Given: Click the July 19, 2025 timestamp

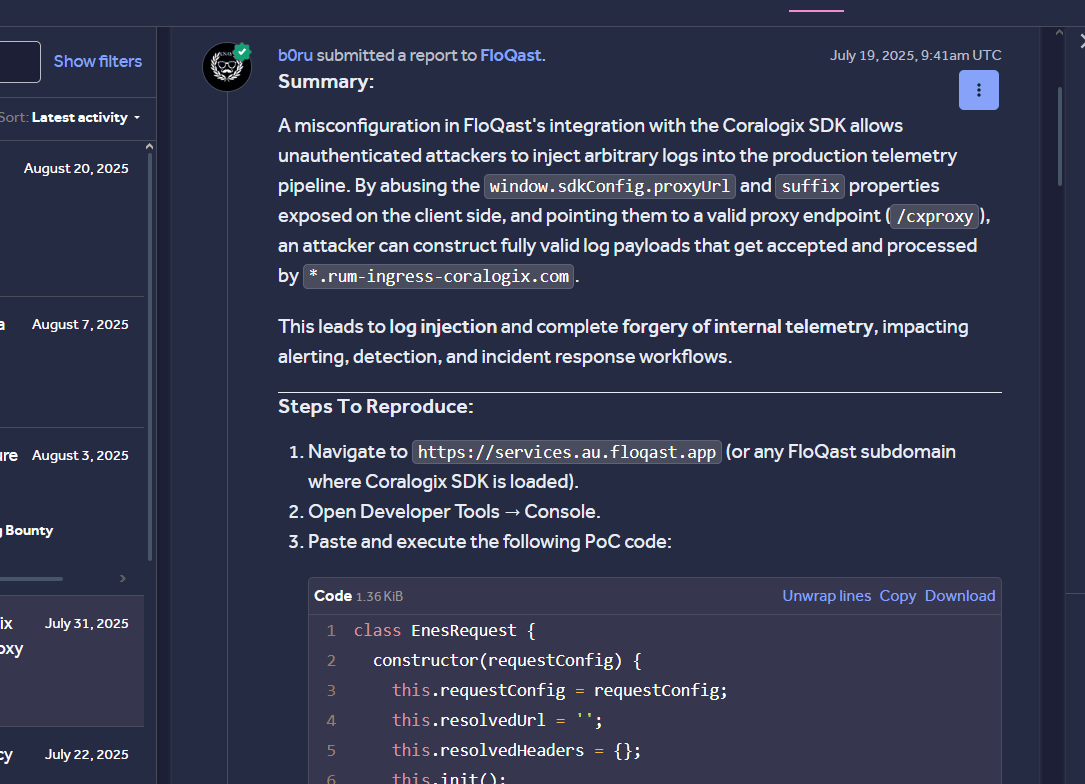Looking at the screenshot, I should coord(915,55).
